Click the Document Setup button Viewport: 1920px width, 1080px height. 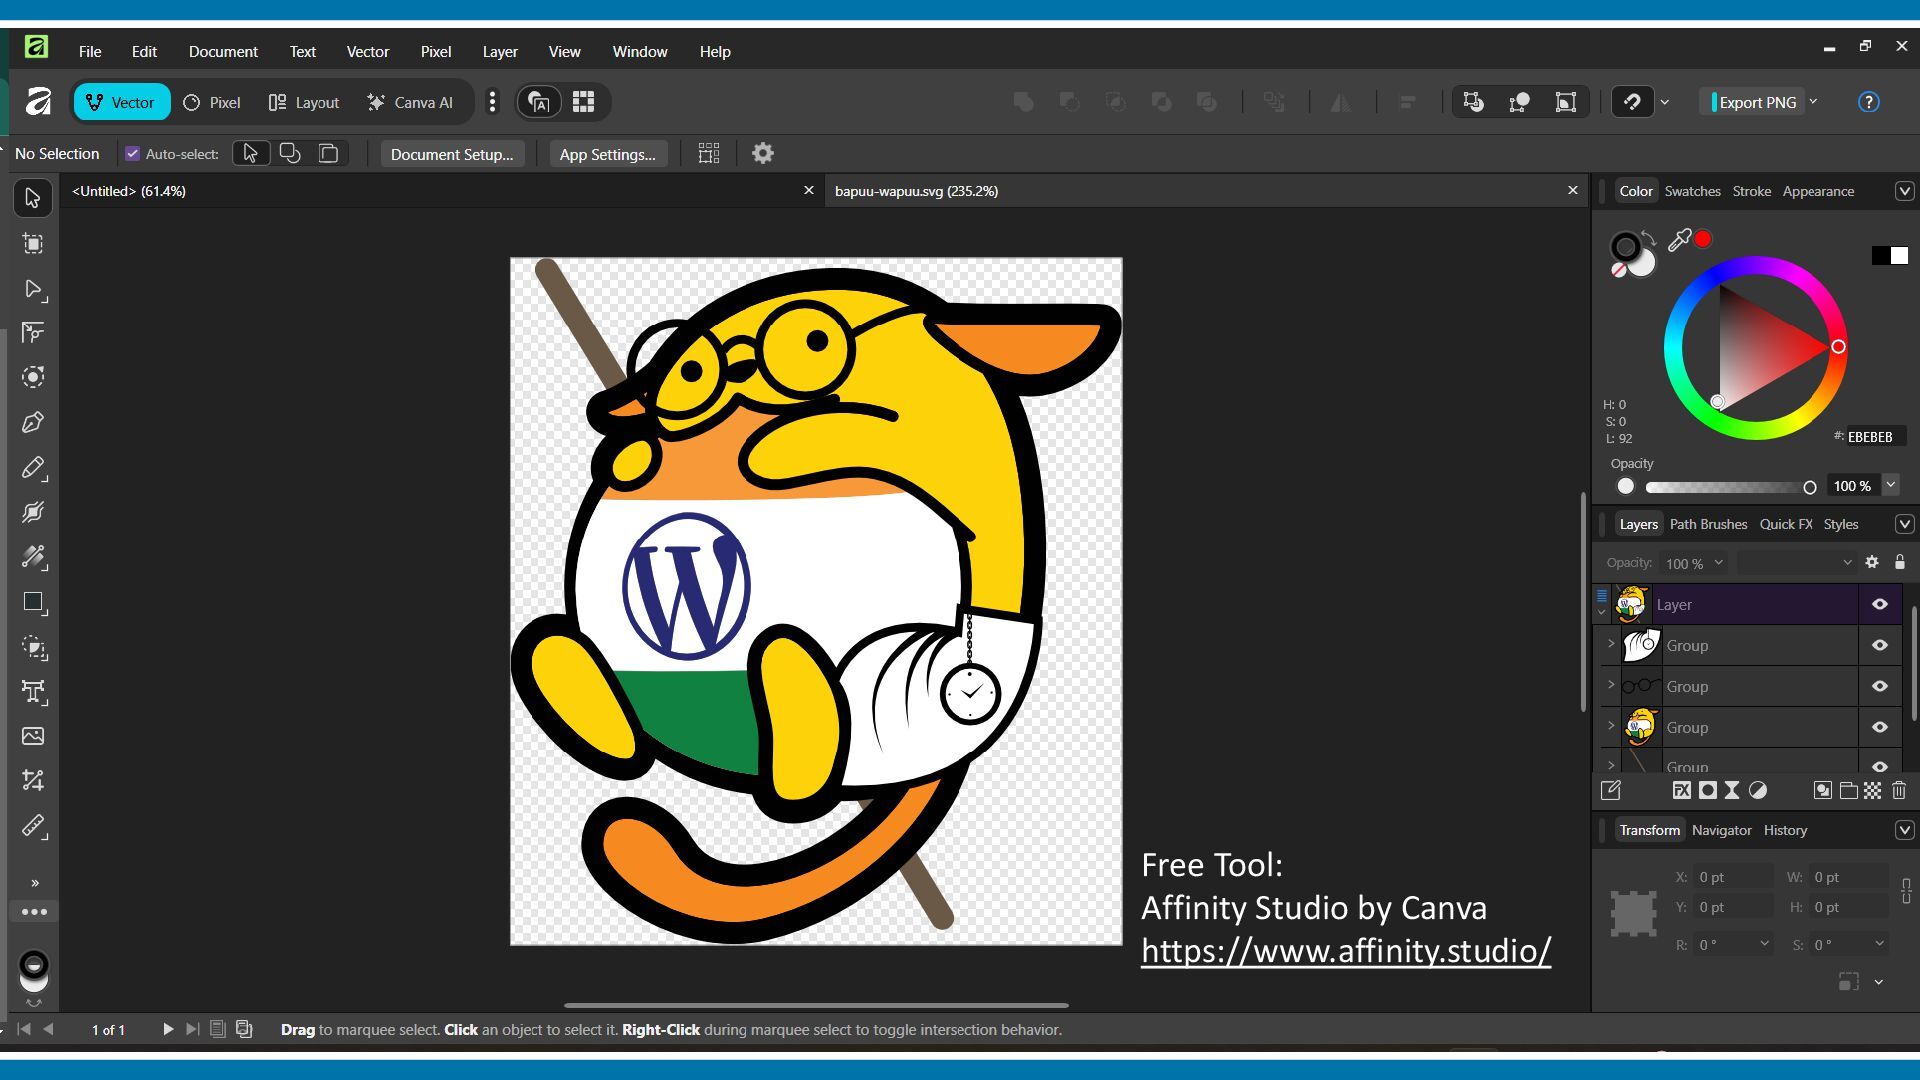coord(451,154)
